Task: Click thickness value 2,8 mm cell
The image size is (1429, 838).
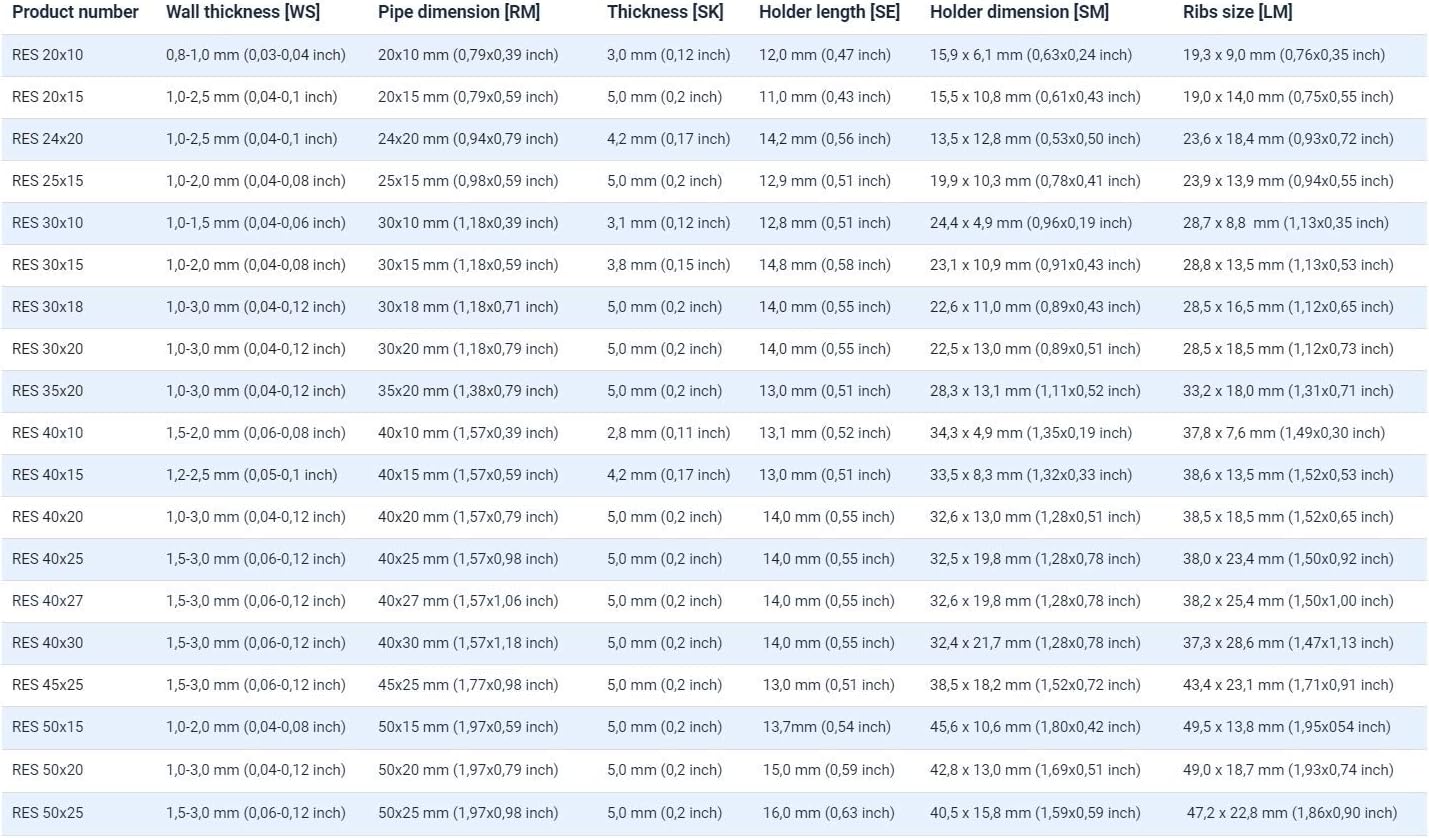Action: point(668,433)
